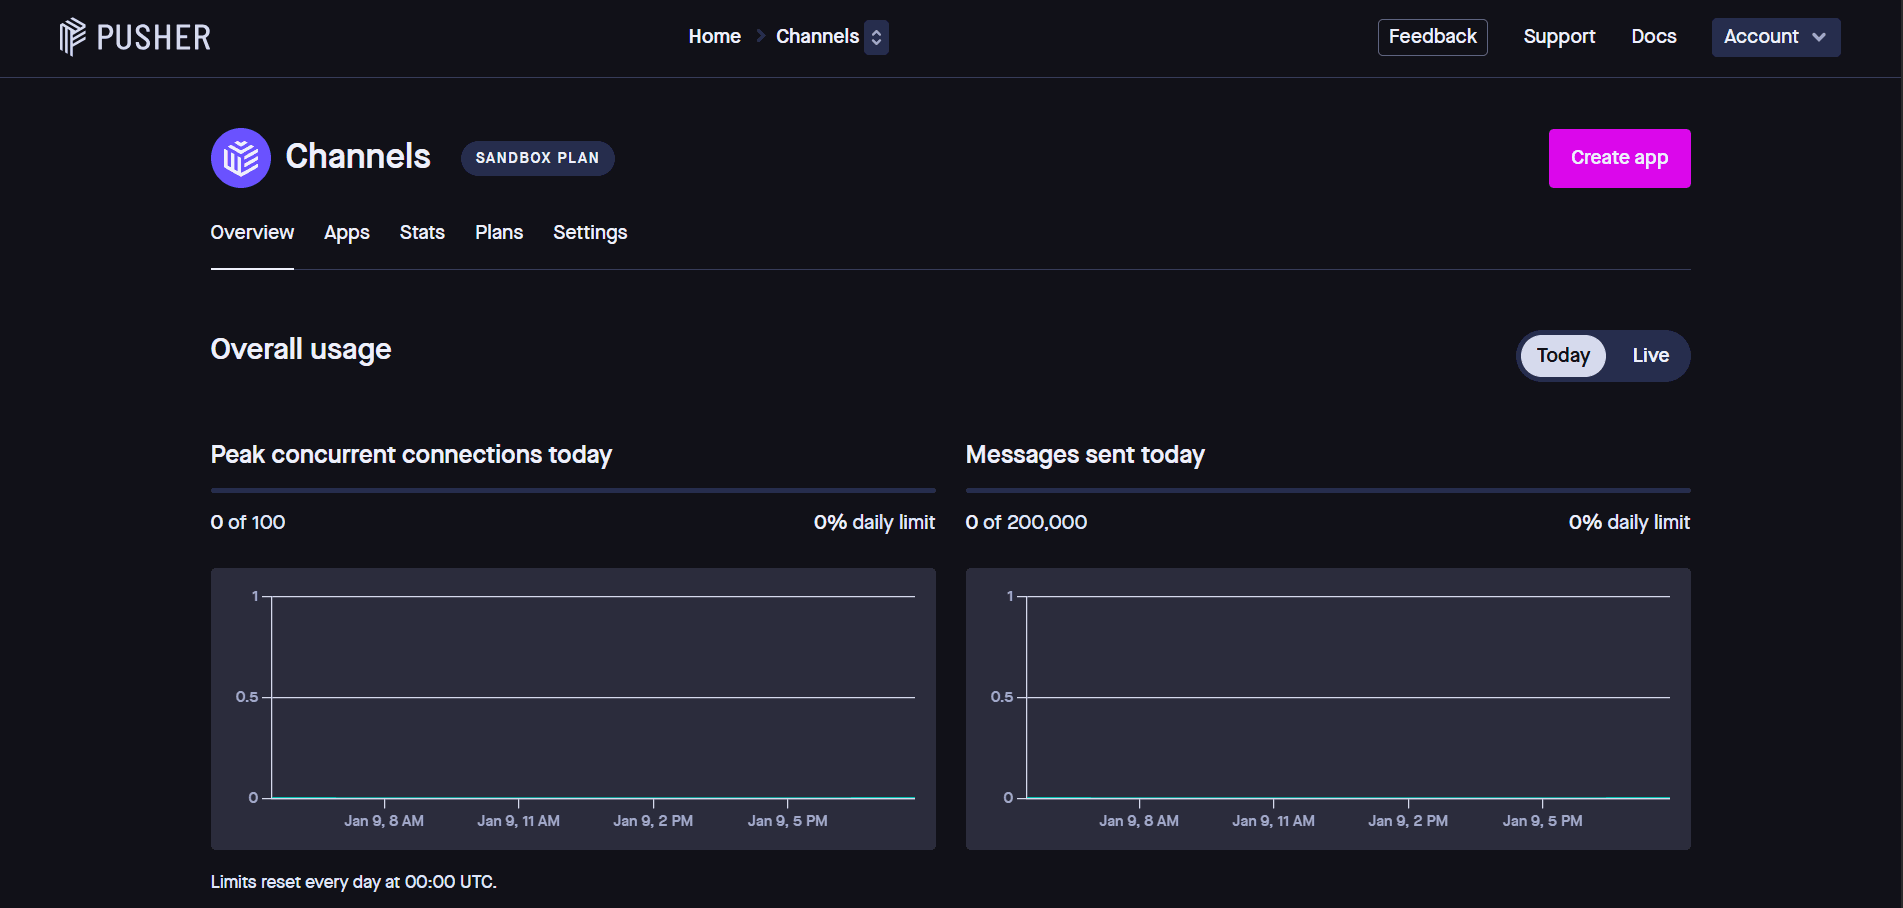Keep Today selected in the usage toggle
1903x908 pixels.
[x=1562, y=355]
